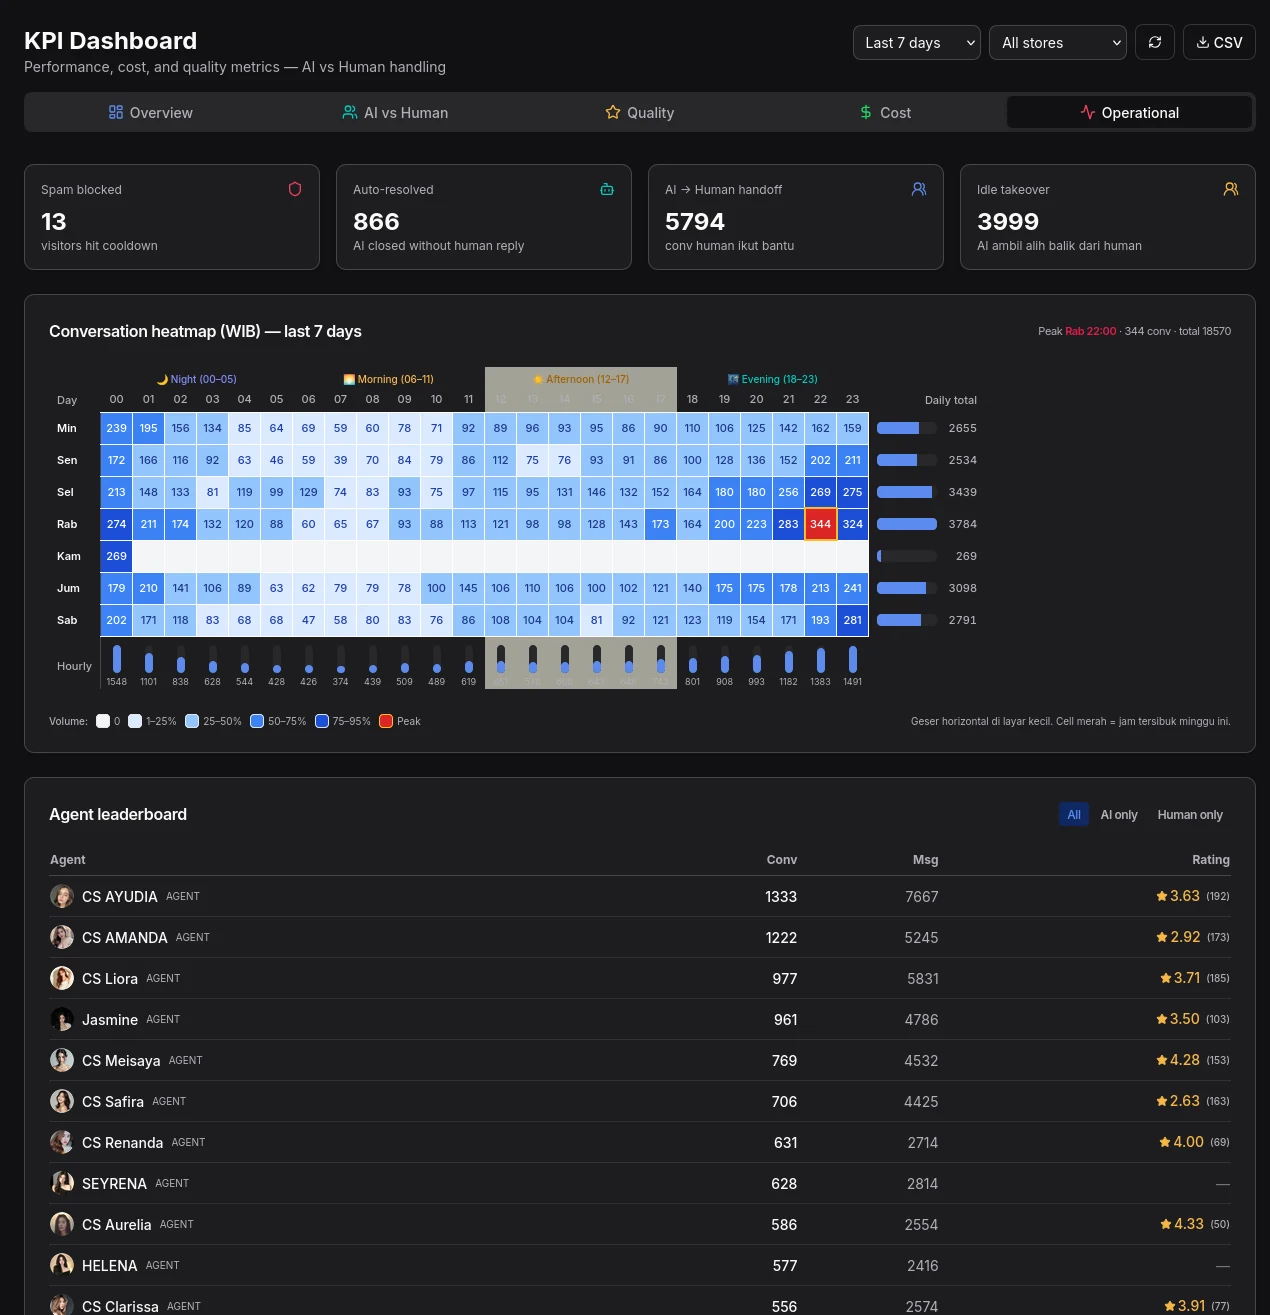Click the Sab 23 heatmap cell 281
The width and height of the screenshot is (1270, 1315).
853,620
